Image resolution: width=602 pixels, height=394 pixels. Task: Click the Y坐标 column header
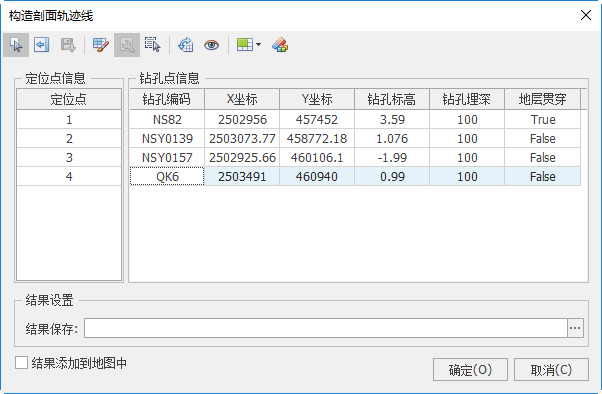point(317,99)
